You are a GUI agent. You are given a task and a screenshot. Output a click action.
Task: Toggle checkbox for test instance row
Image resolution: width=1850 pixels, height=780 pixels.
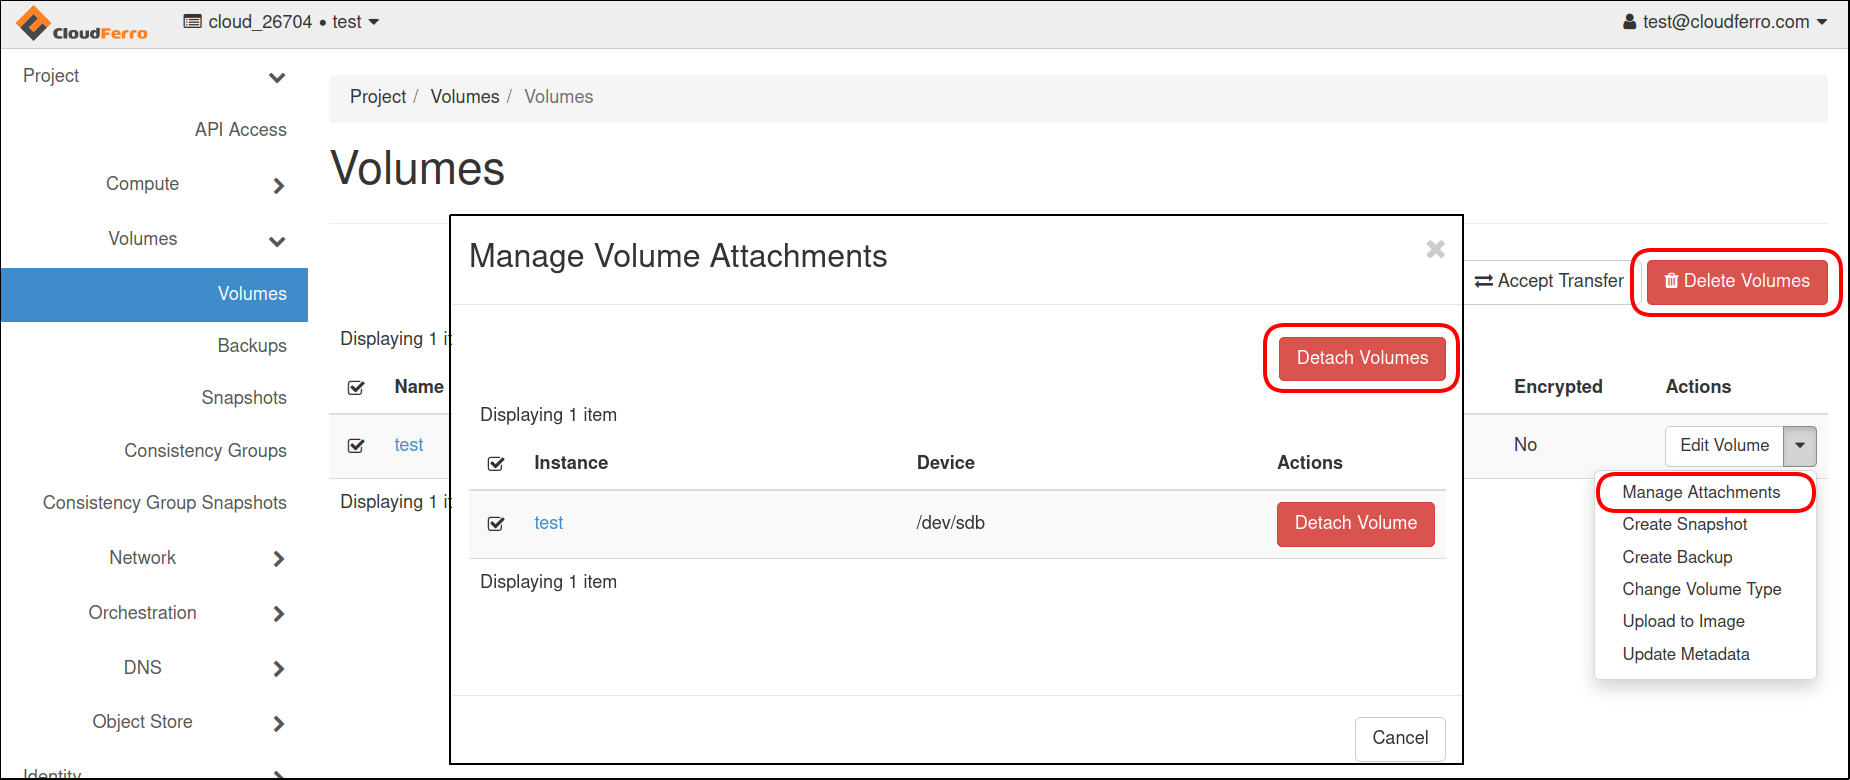click(x=496, y=523)
